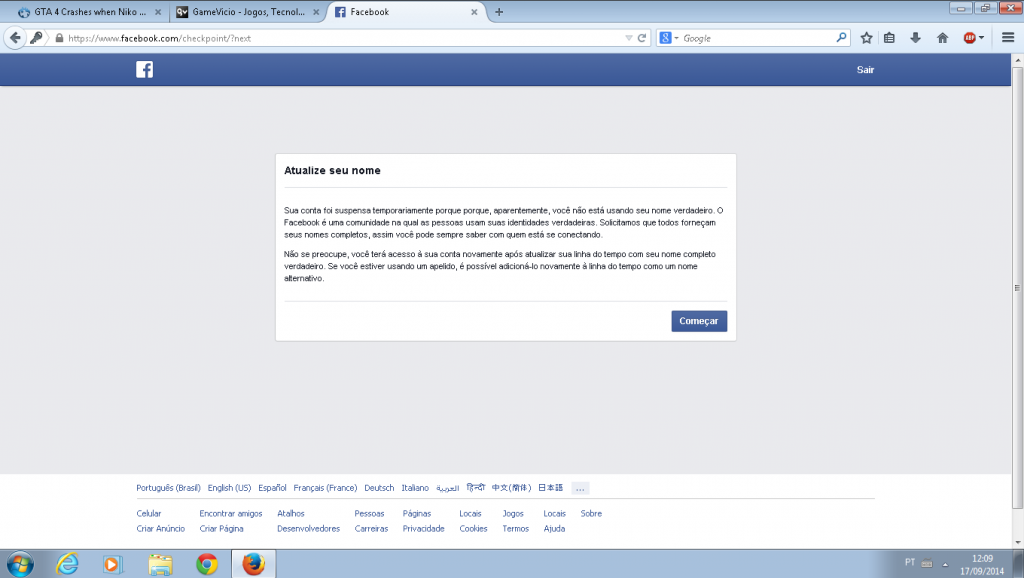Open the Google search engine dropdown

click(x=671, y=37)
